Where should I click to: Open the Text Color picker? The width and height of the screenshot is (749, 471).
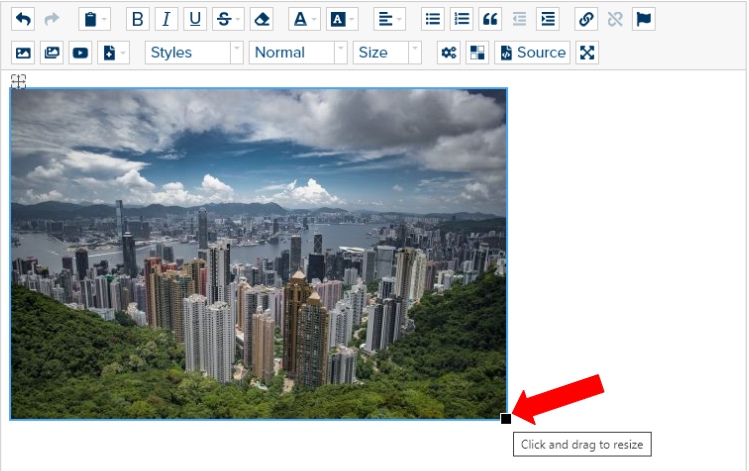coord(304,19)
